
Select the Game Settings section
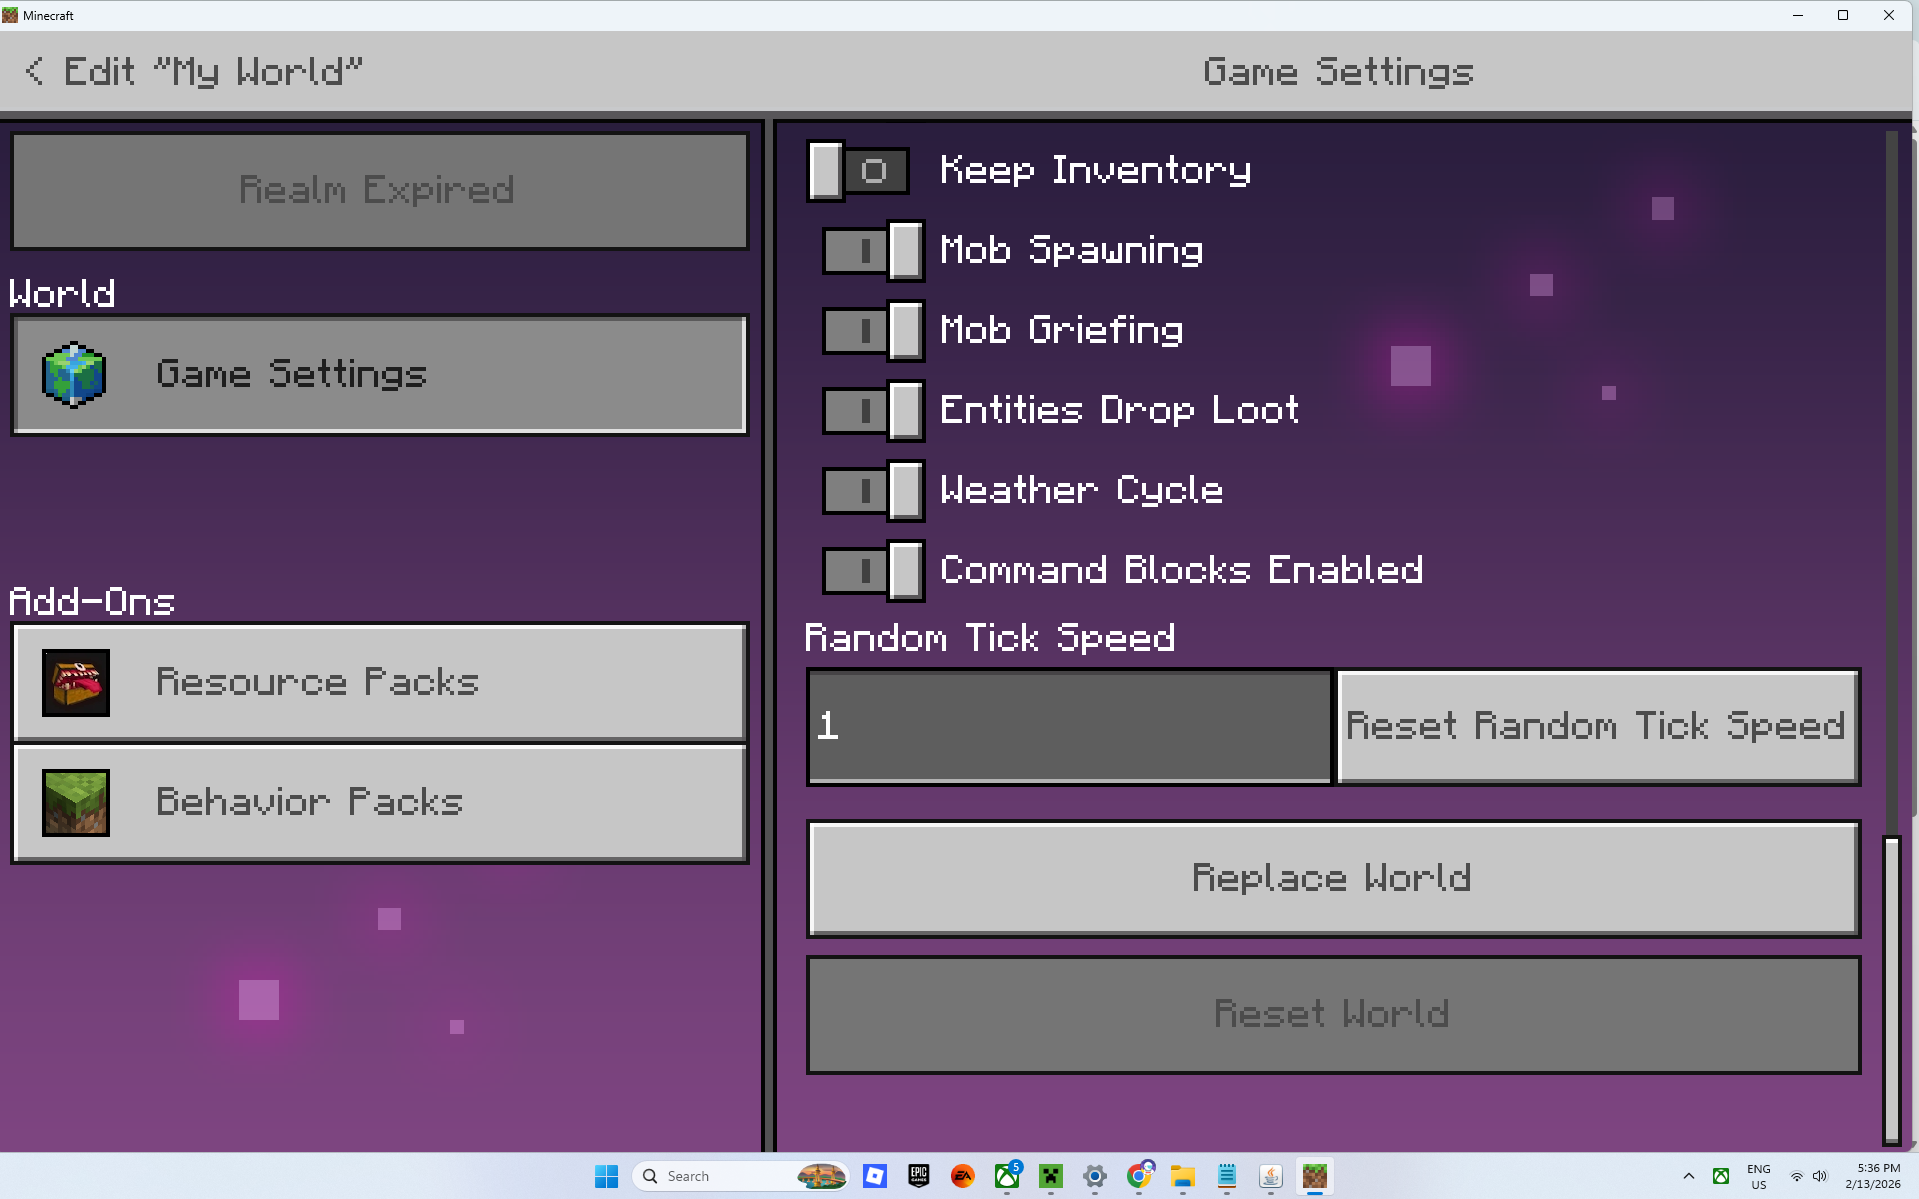(x=380, y=375)
